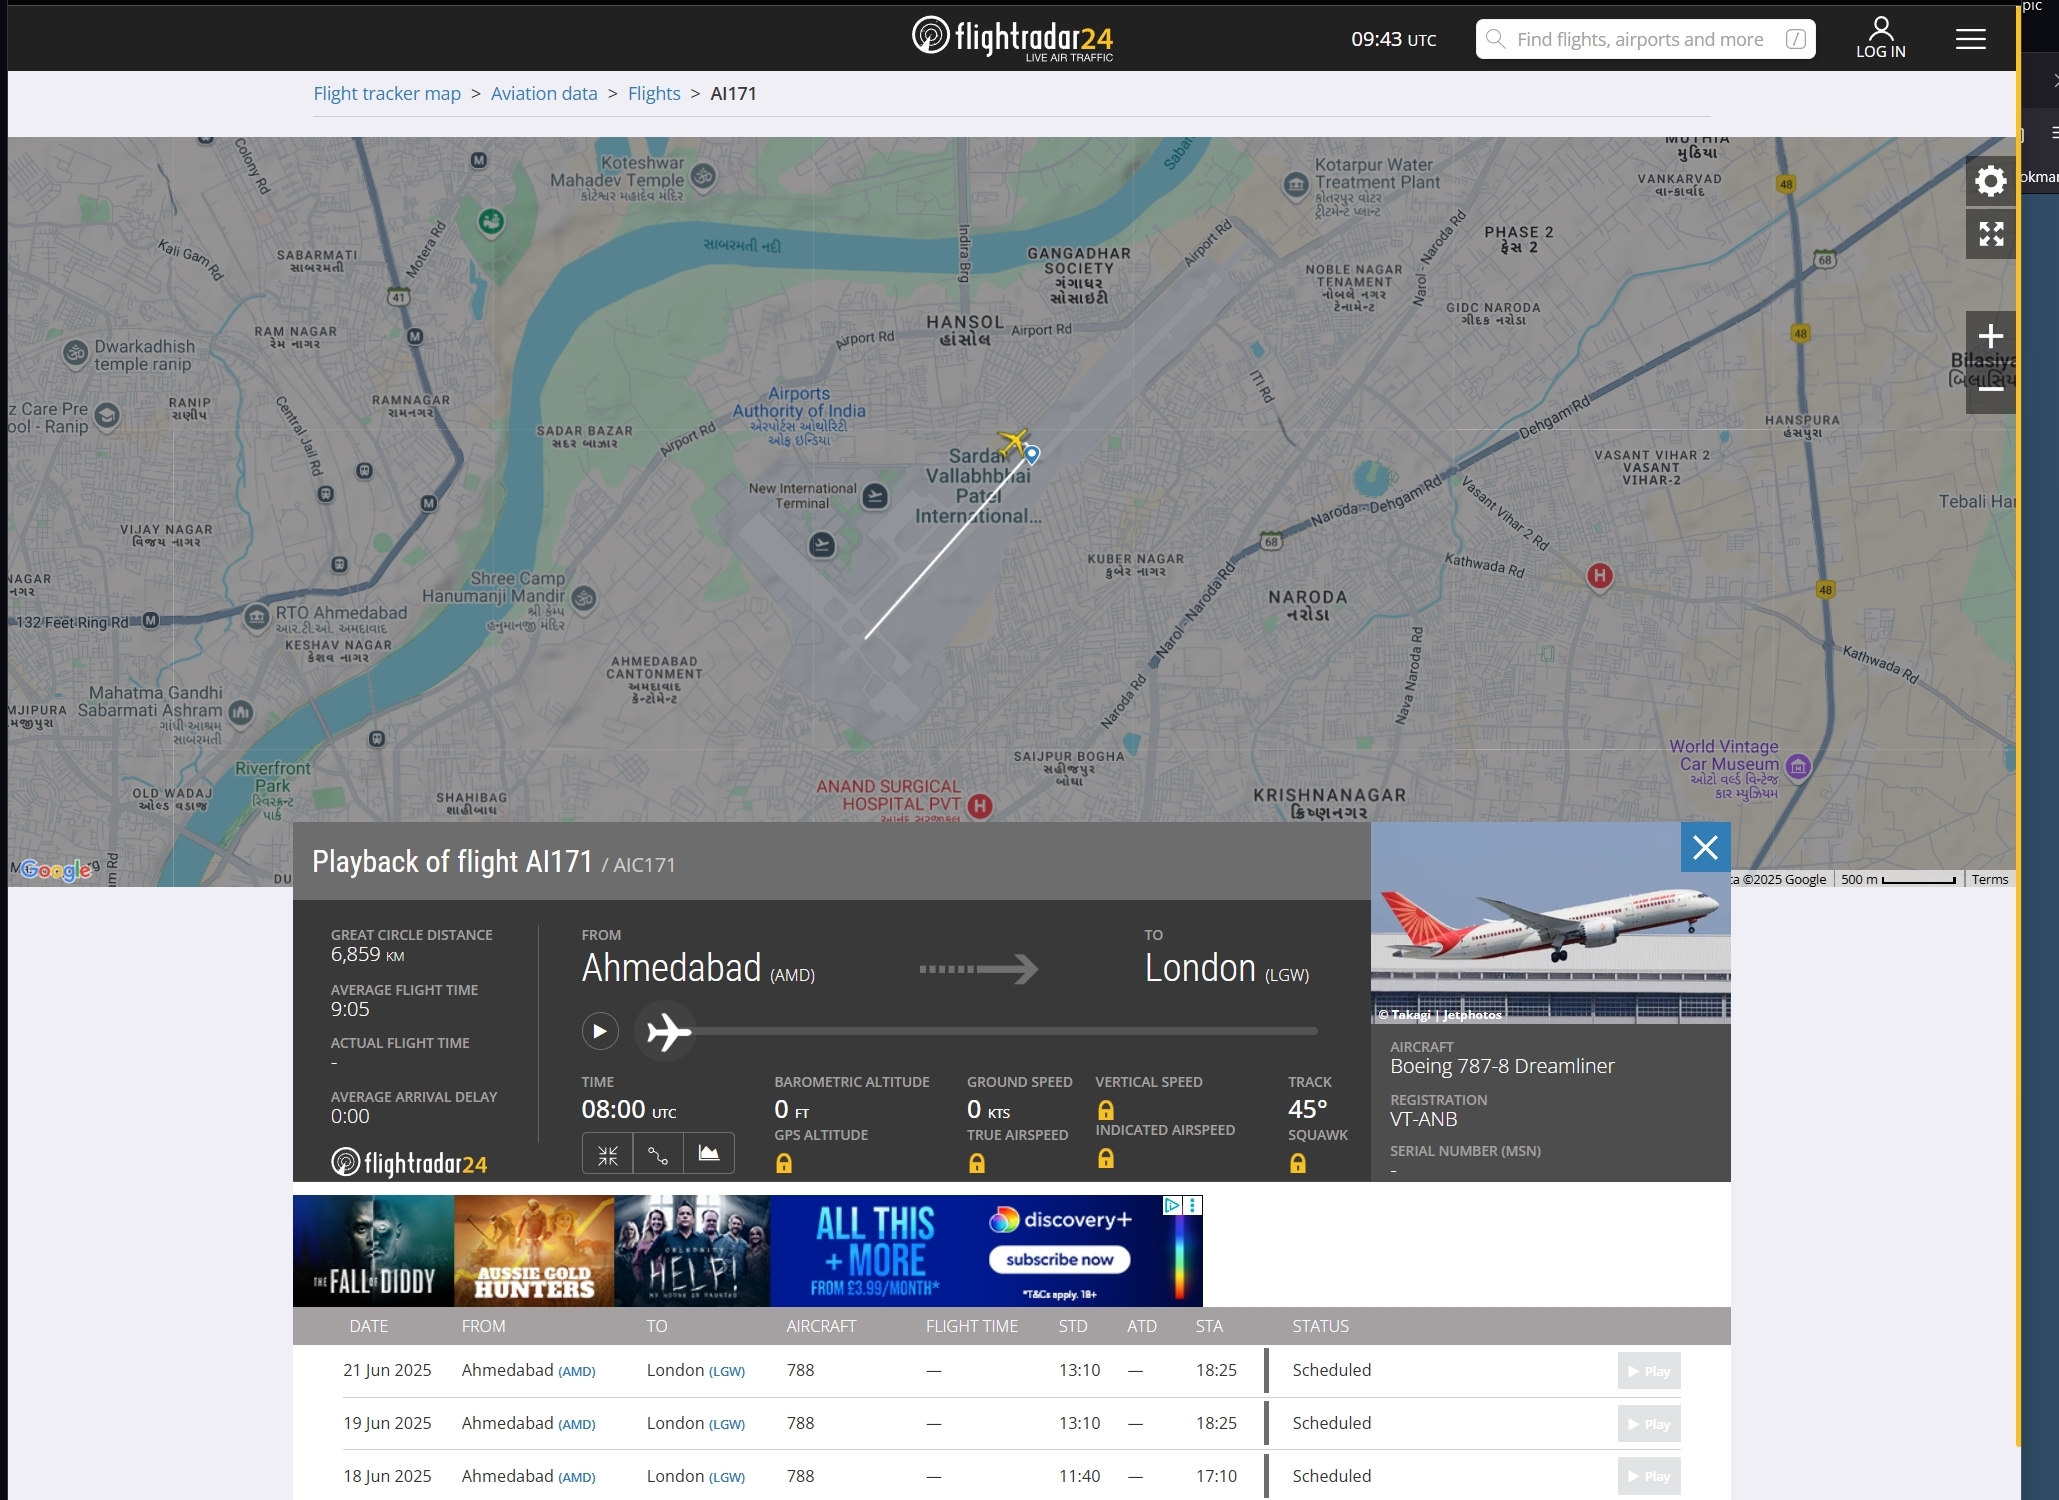Click the blue location pin by the aircraft
This screenshot has height=1500, width=2059.
click(x=1032, y=454)
